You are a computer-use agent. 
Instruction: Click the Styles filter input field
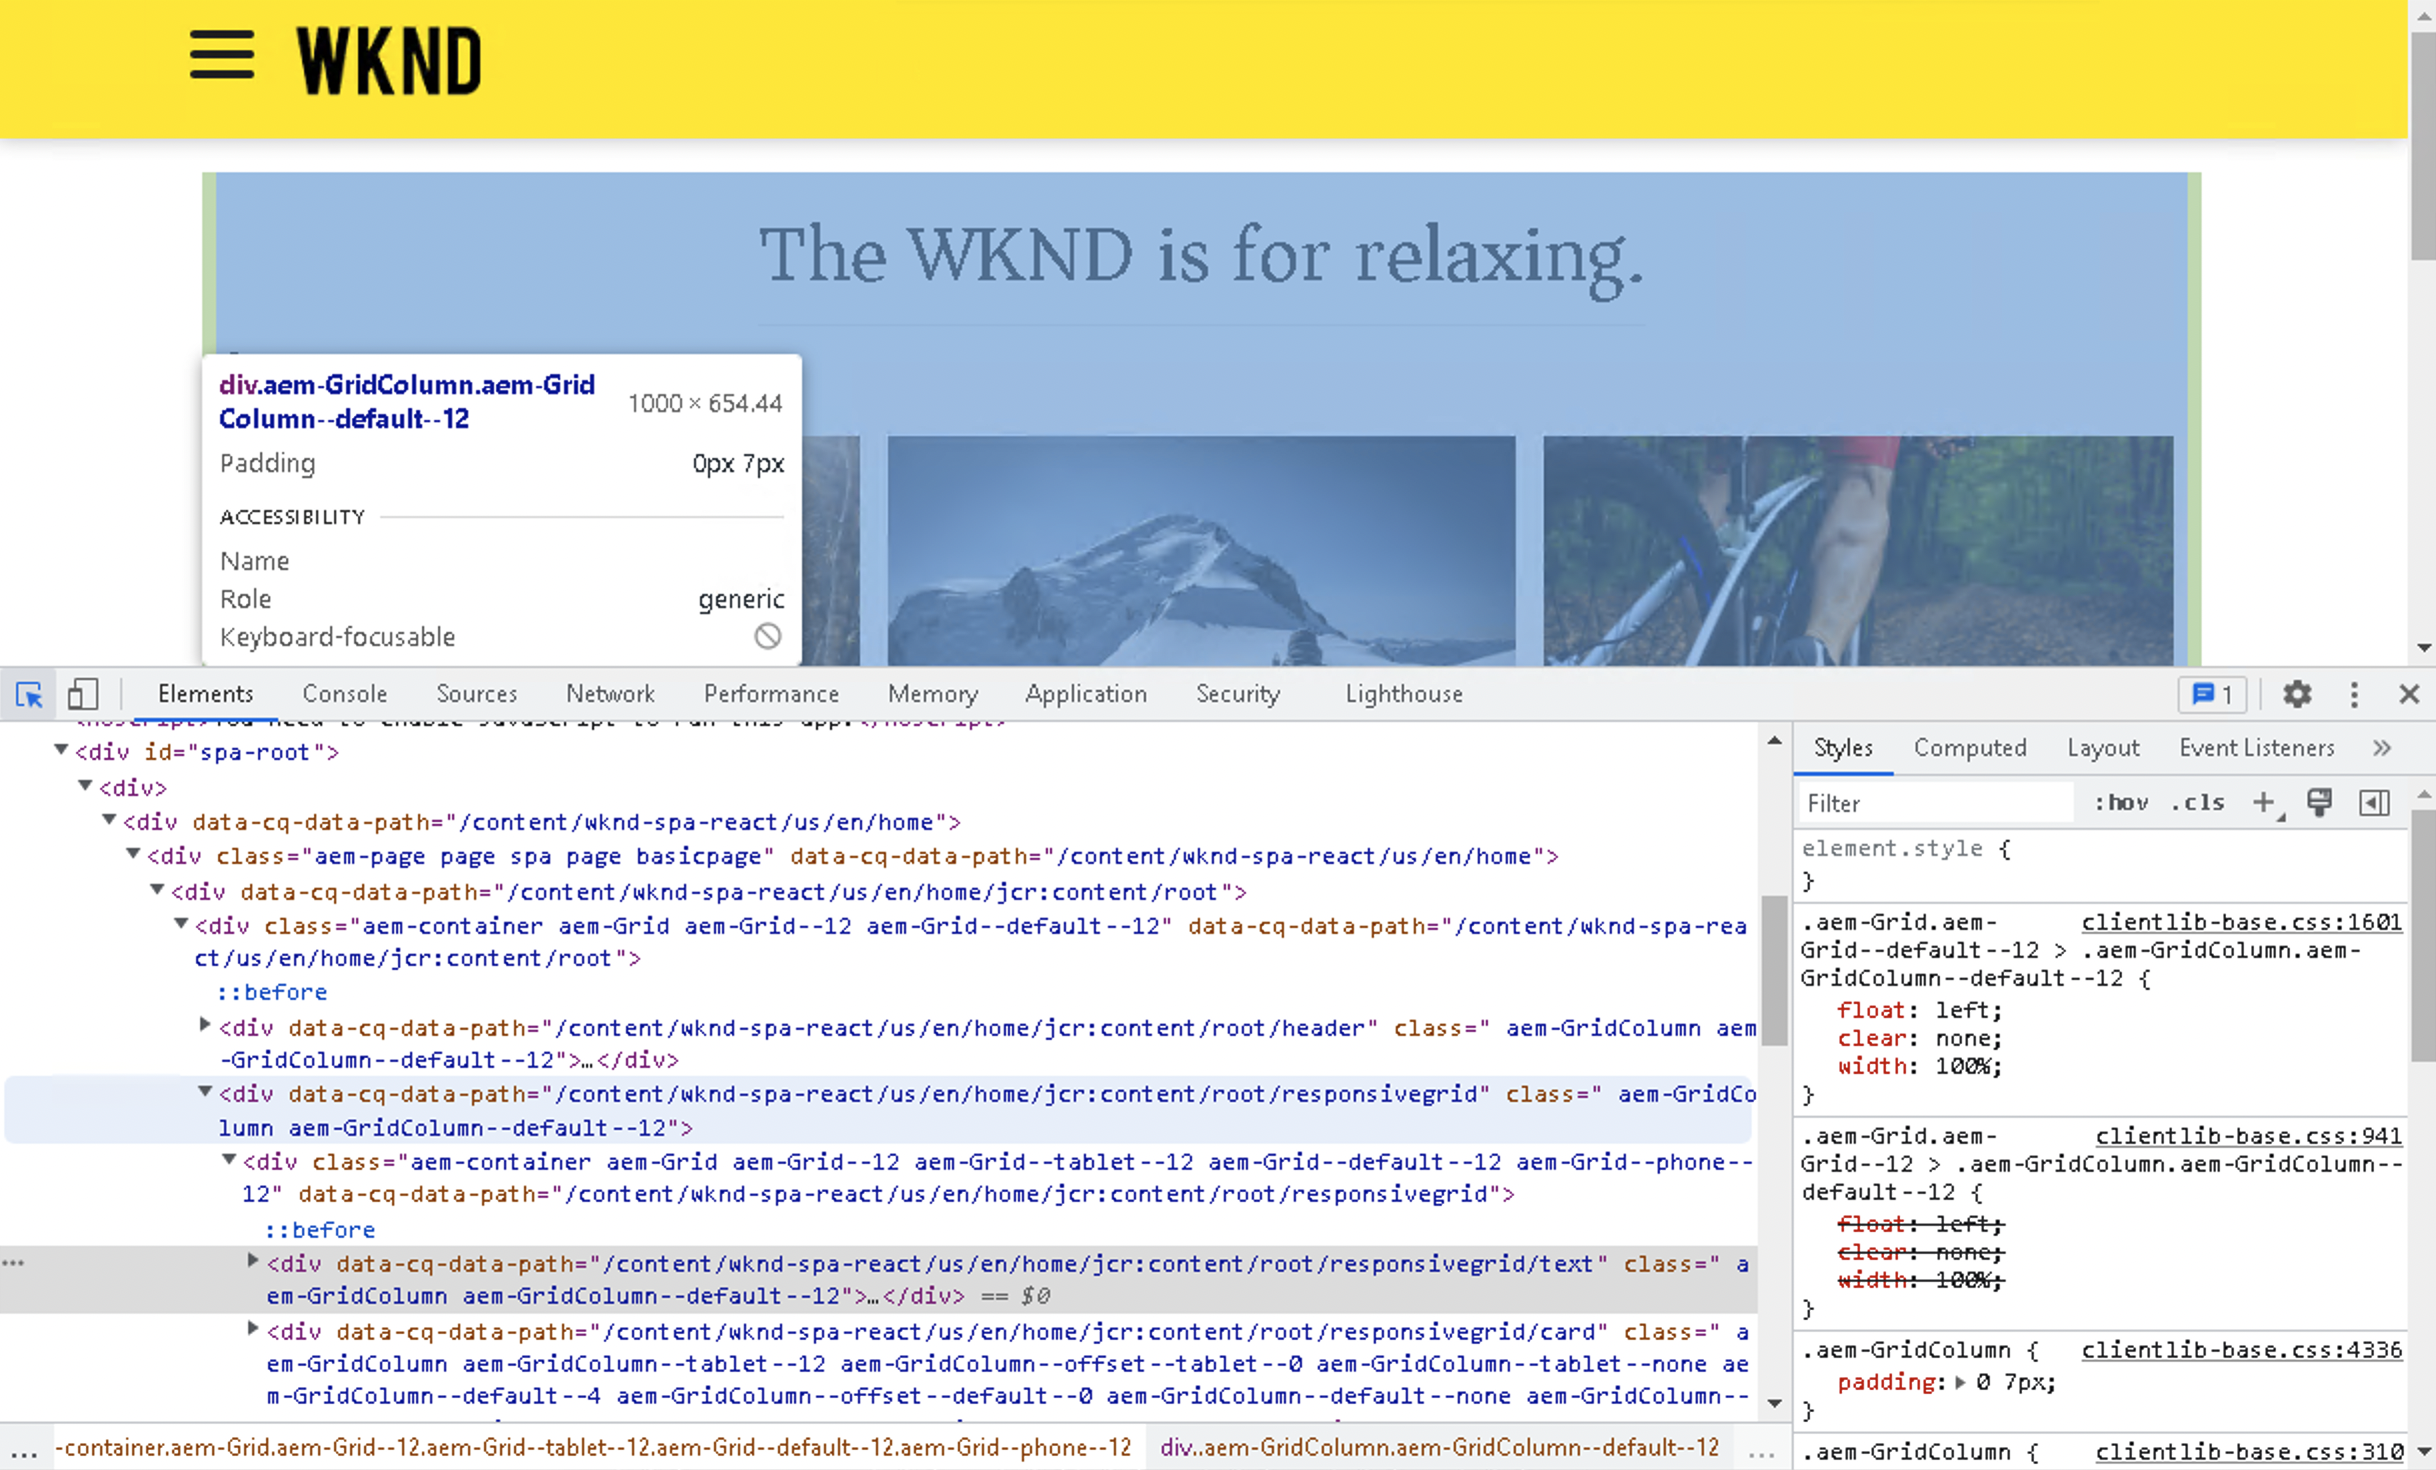tap(1935, 803)
